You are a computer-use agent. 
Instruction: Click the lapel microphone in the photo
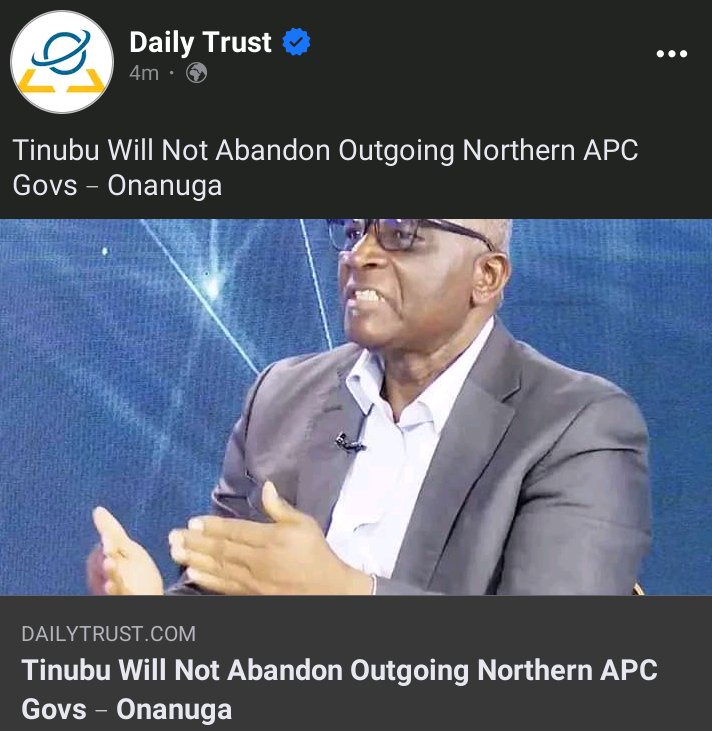(x=349, y=442)
